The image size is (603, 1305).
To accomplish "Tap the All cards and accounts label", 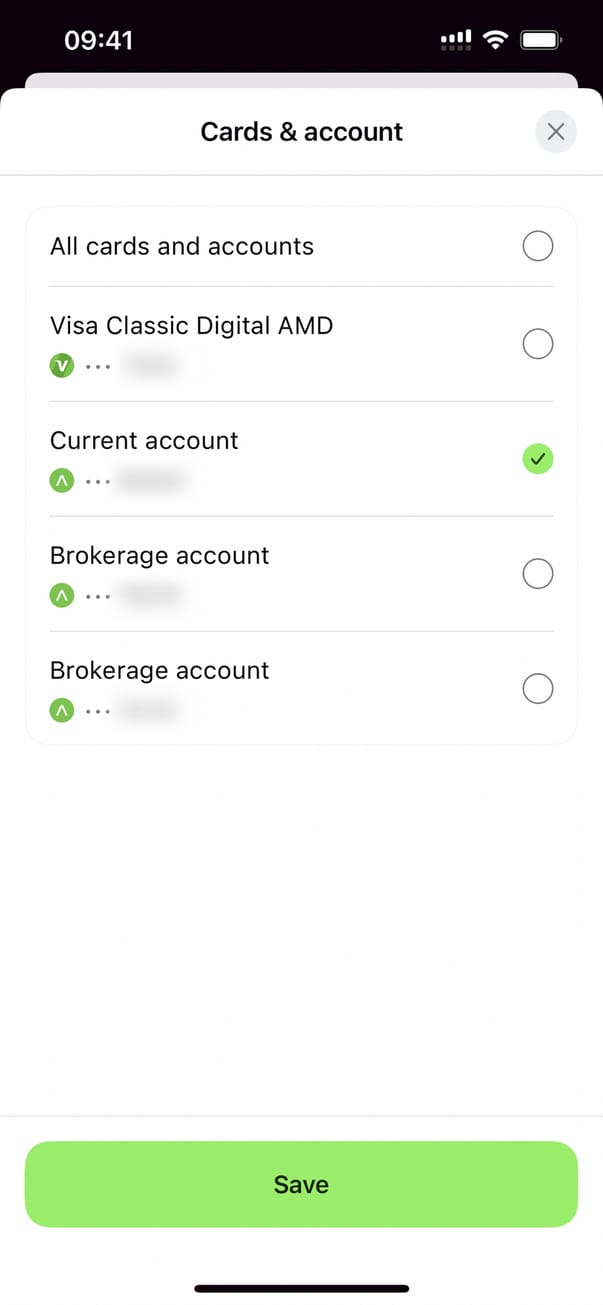I will coord(182,246).
